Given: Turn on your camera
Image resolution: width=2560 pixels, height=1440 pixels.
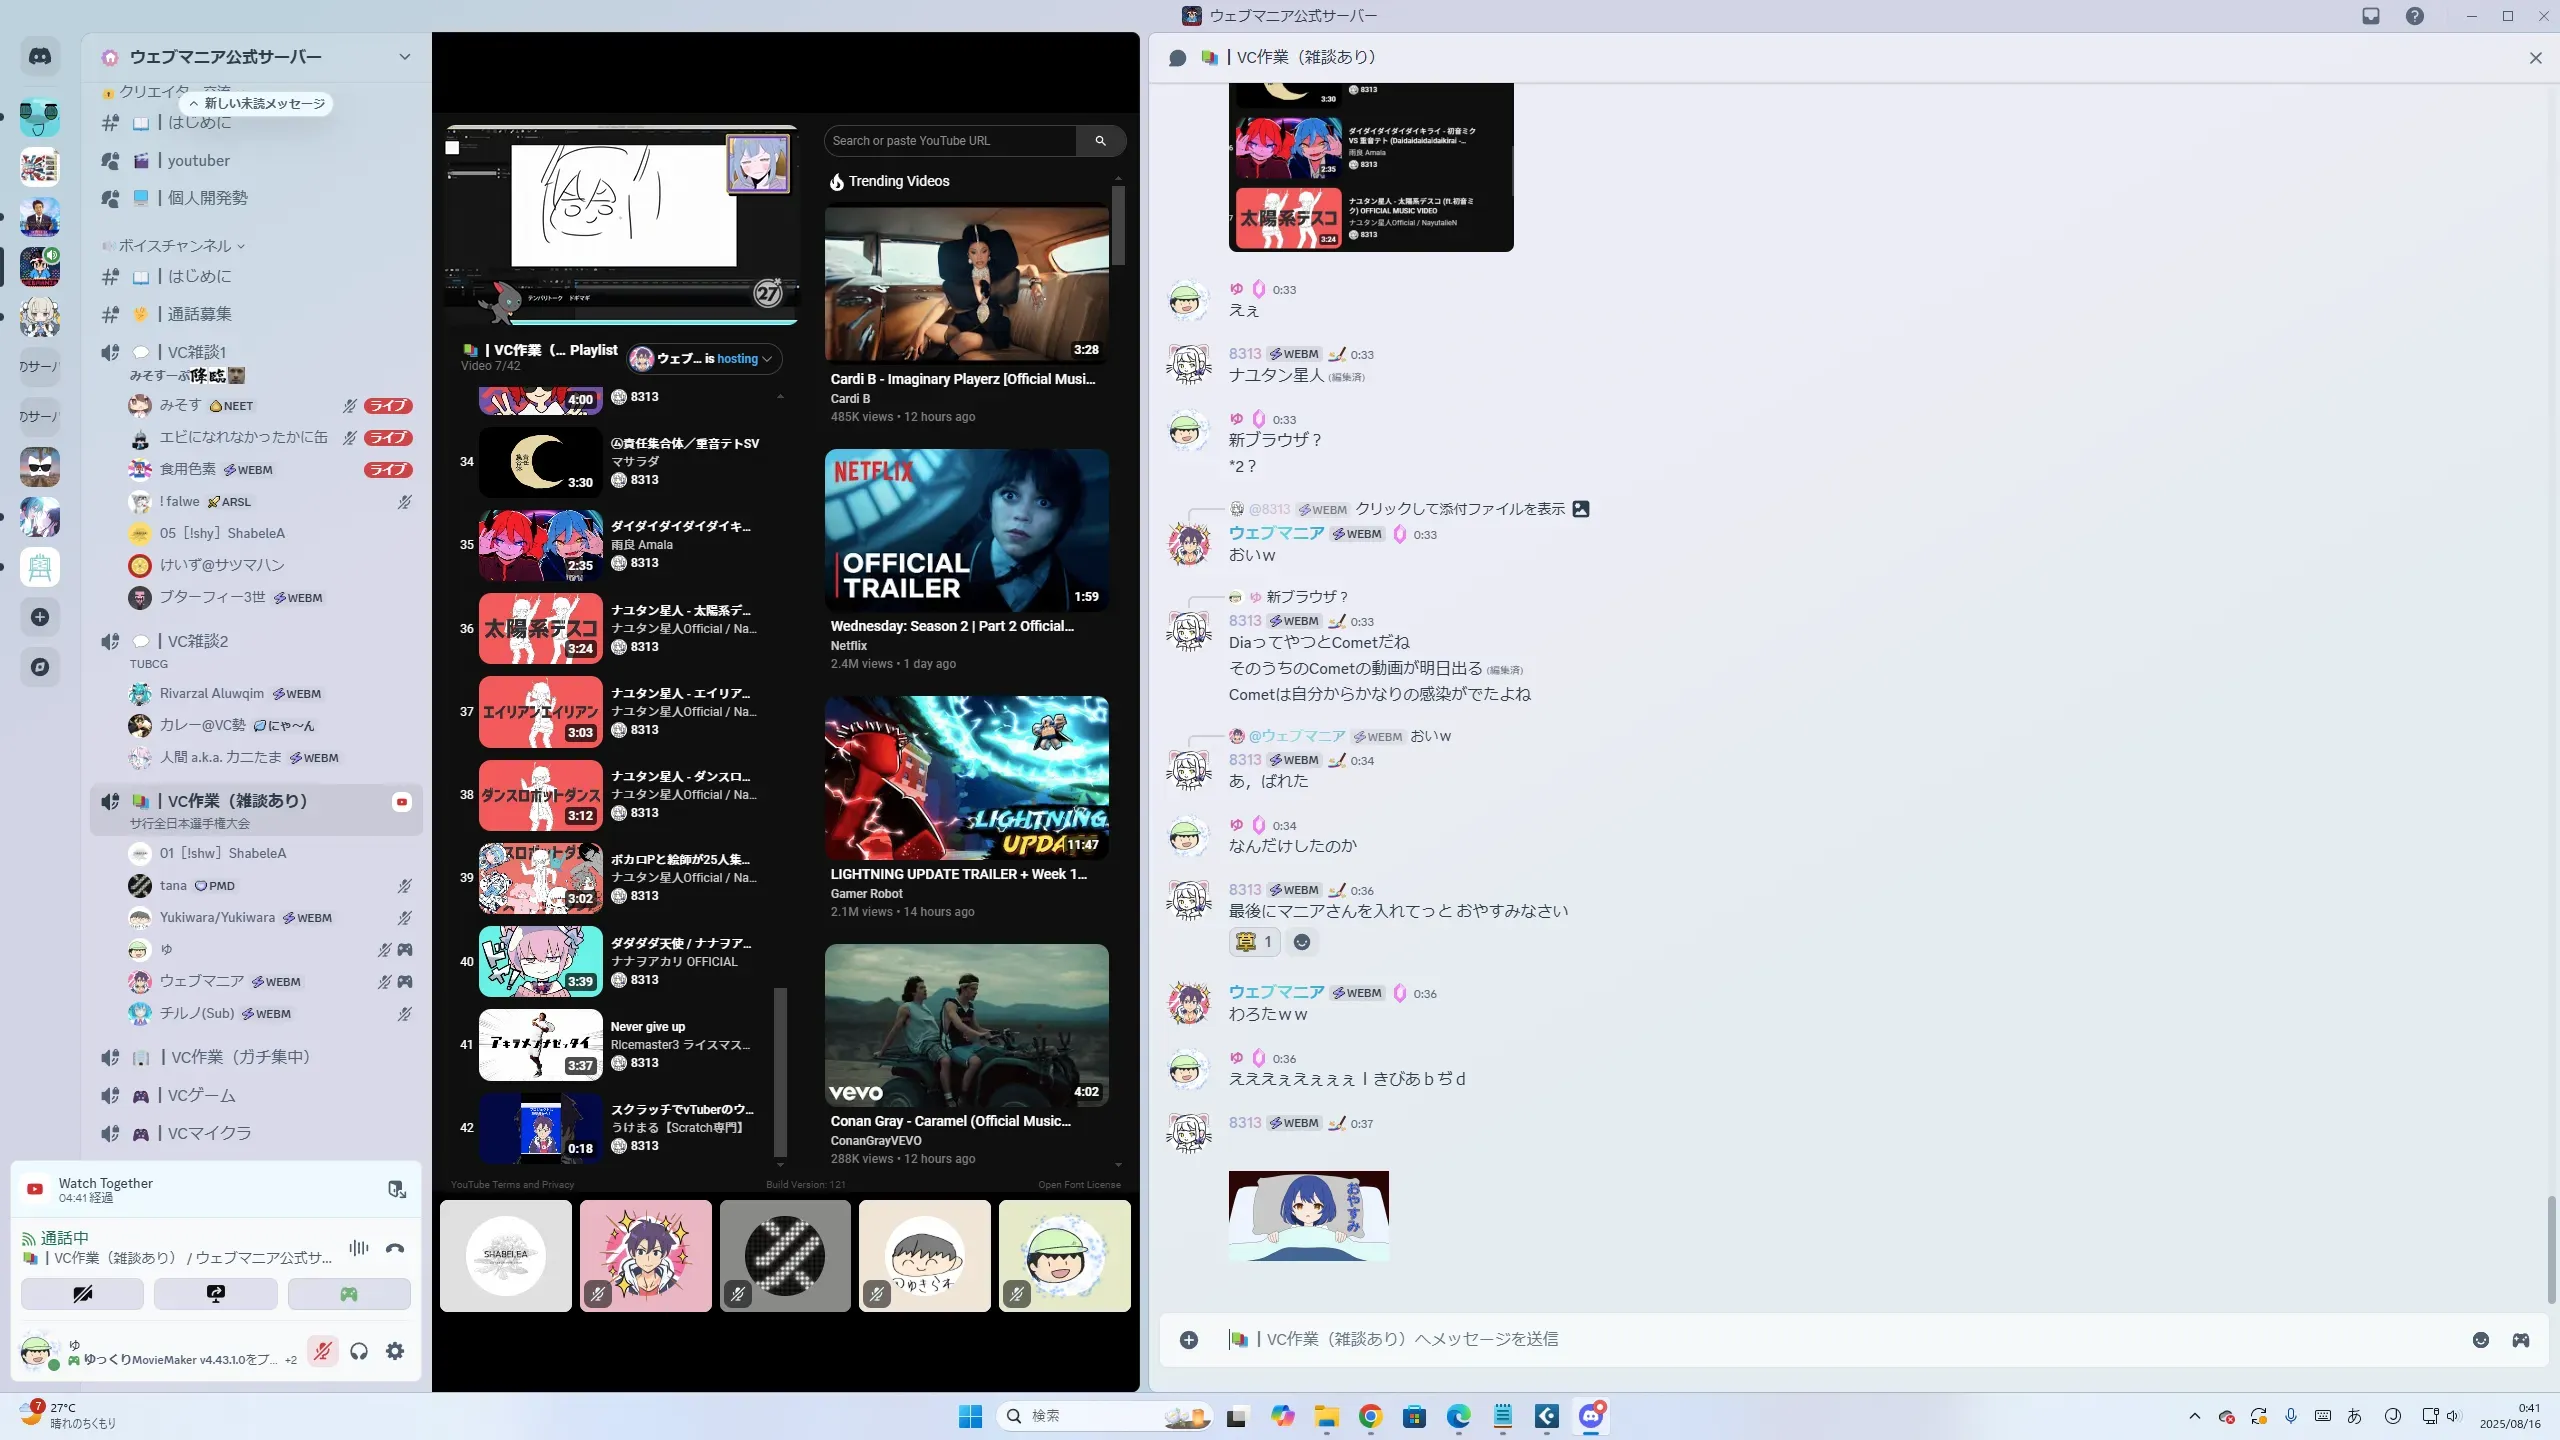Looking at the screenshot, I should coord(82,1294).
